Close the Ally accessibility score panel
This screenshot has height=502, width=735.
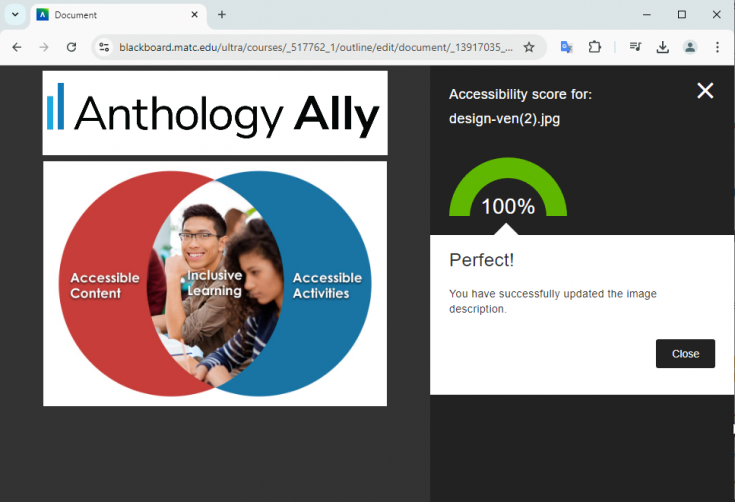705,90
